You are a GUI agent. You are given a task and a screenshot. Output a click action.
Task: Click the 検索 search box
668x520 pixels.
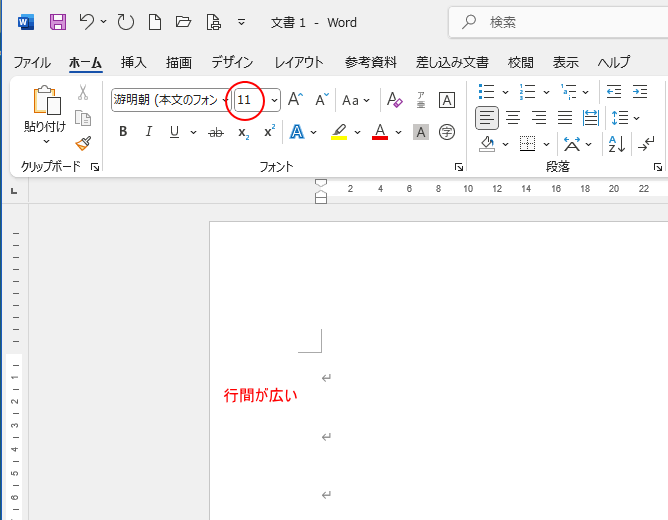coord(558,22)
